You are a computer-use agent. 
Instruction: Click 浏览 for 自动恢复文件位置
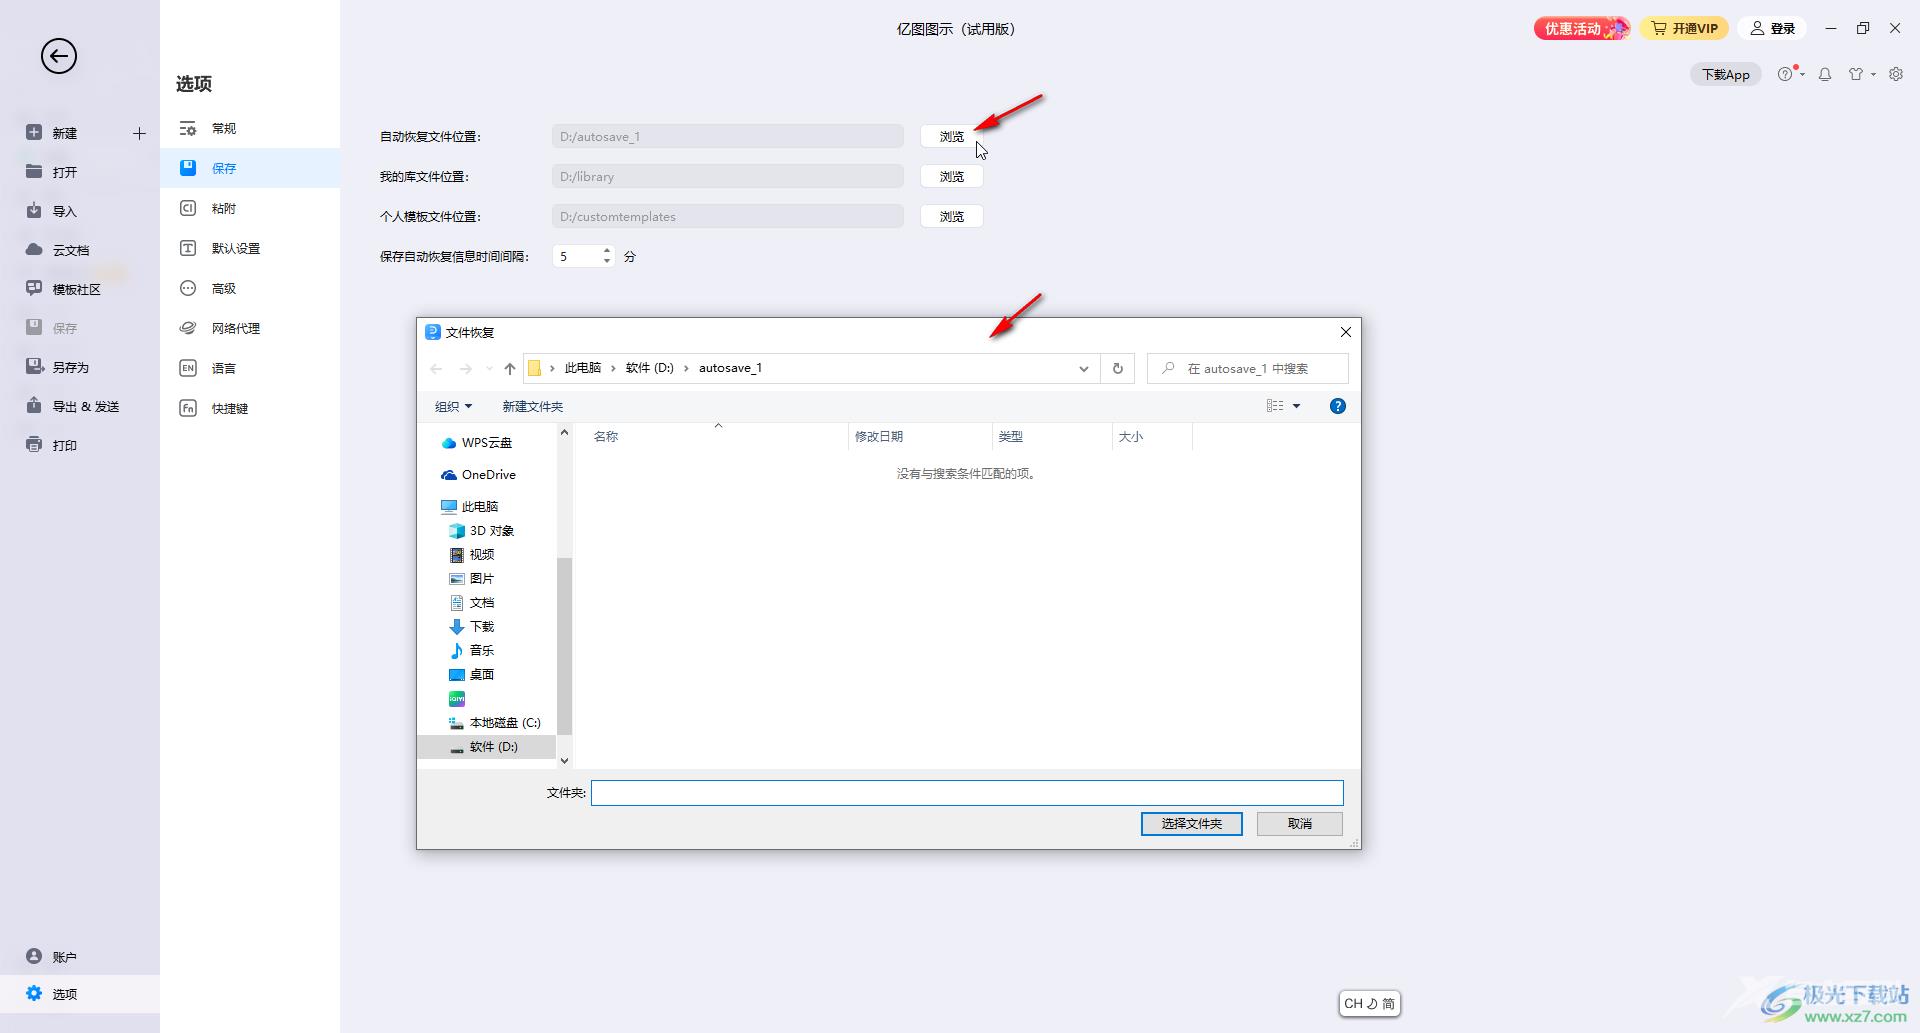[951, 136]
